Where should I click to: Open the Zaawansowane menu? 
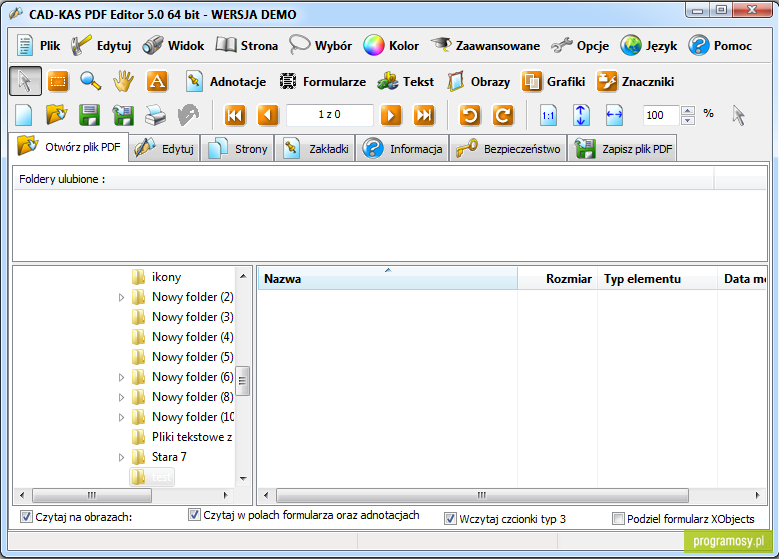pyautogui.click(x=485, y=46)
